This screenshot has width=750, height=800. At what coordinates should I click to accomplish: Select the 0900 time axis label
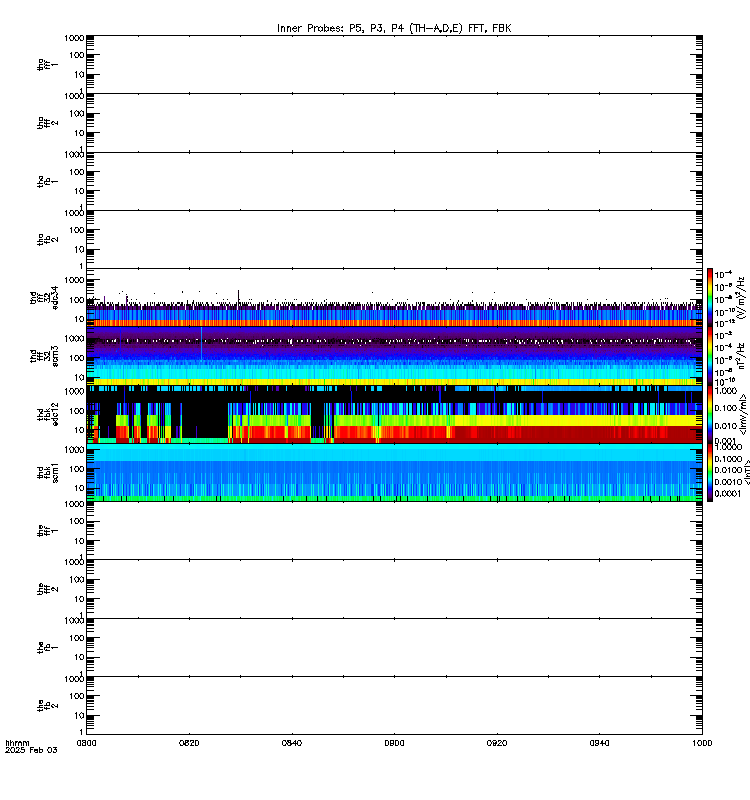tap(394, 743)
